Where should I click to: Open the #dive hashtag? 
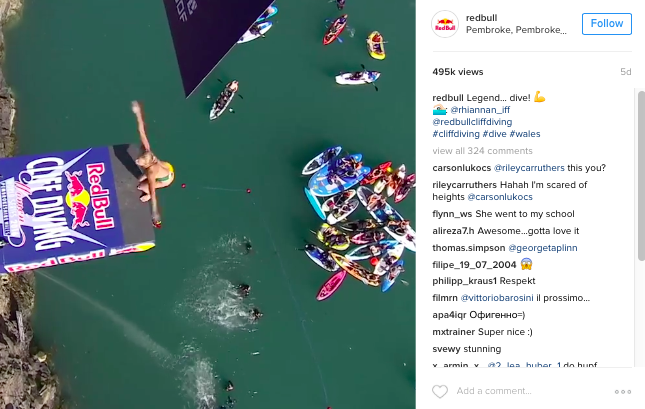[x=494, y=134]
